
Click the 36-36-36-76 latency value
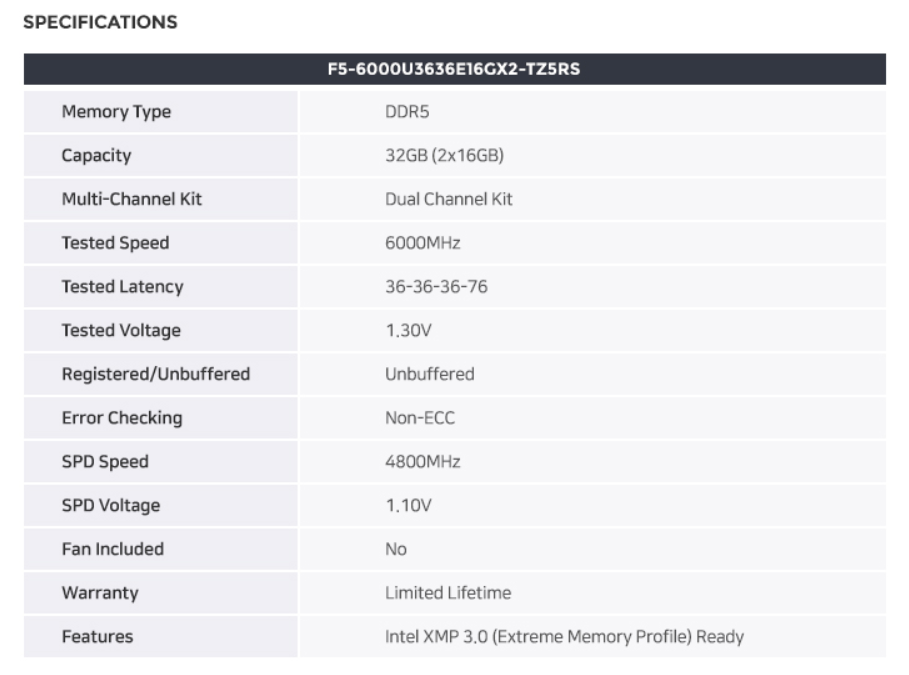pos(437,287)
